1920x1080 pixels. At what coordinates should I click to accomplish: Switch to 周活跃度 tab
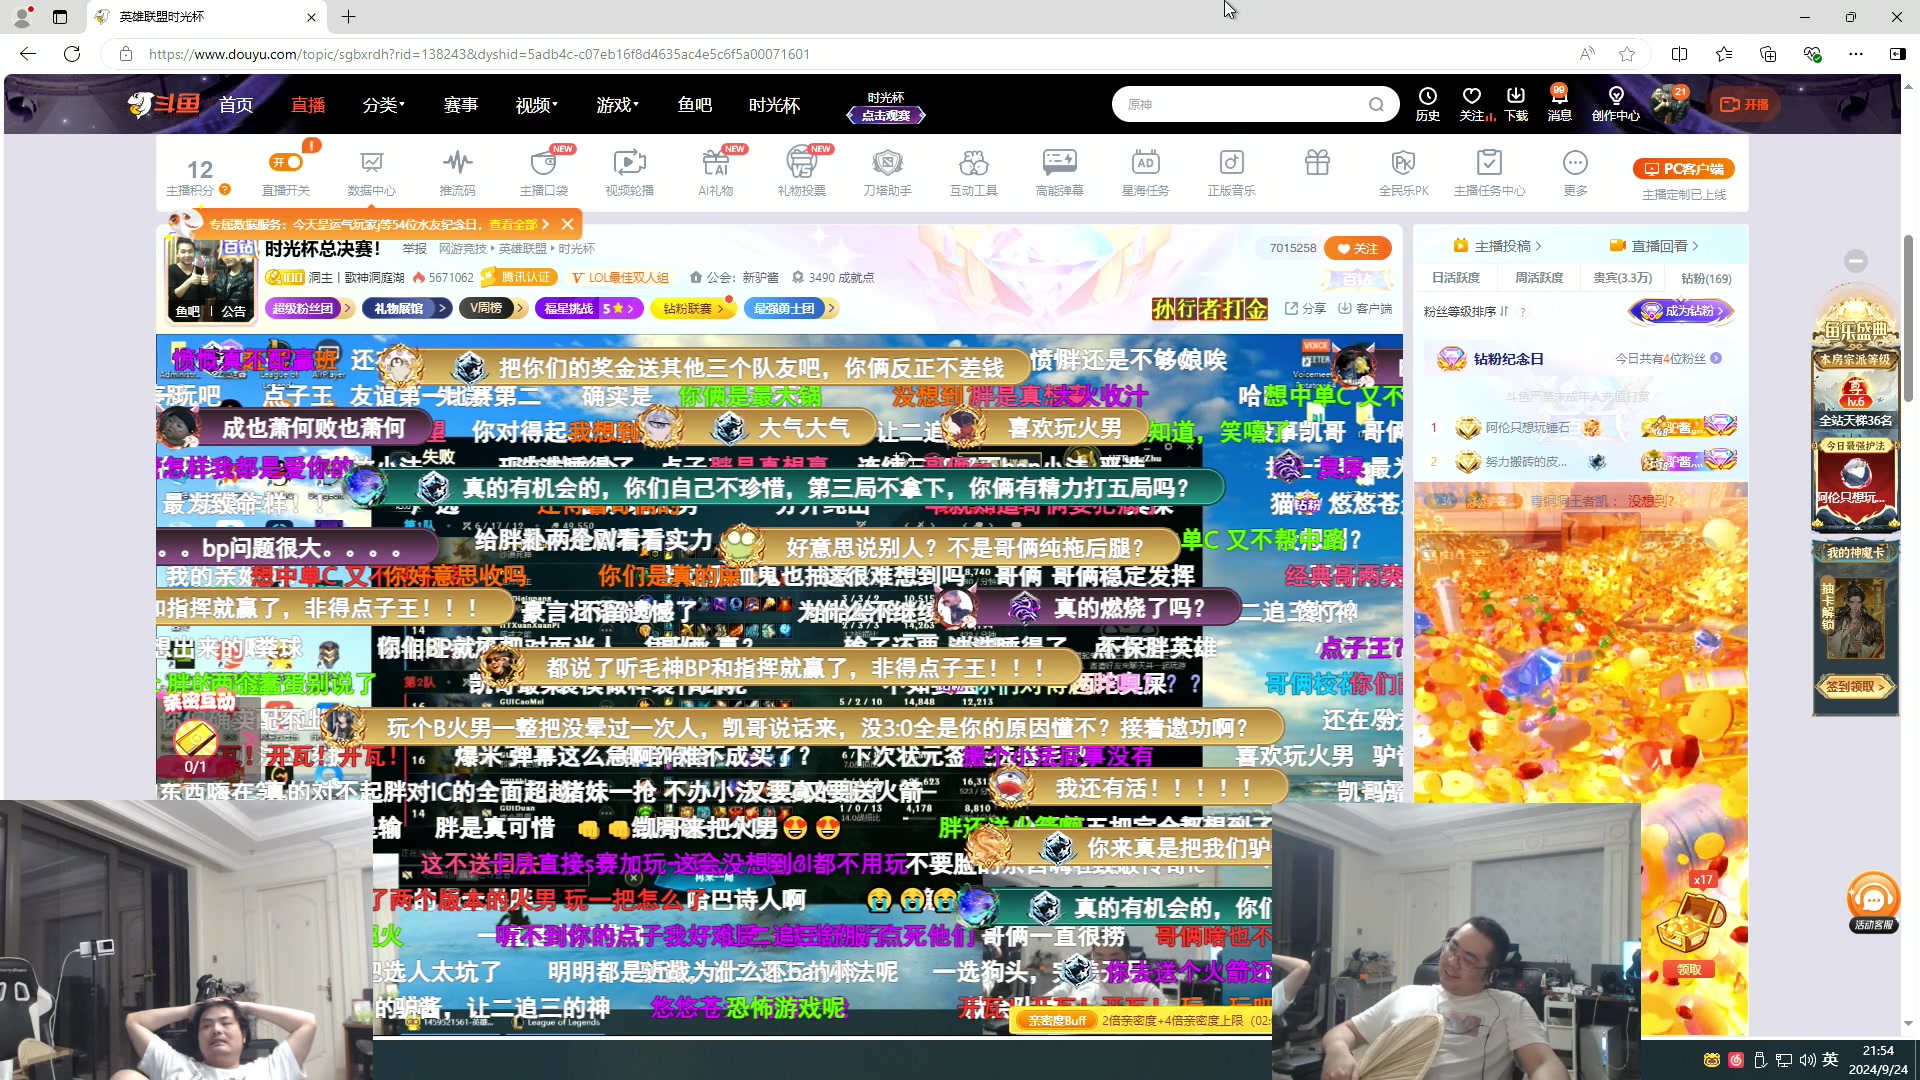coord(1539,278)
